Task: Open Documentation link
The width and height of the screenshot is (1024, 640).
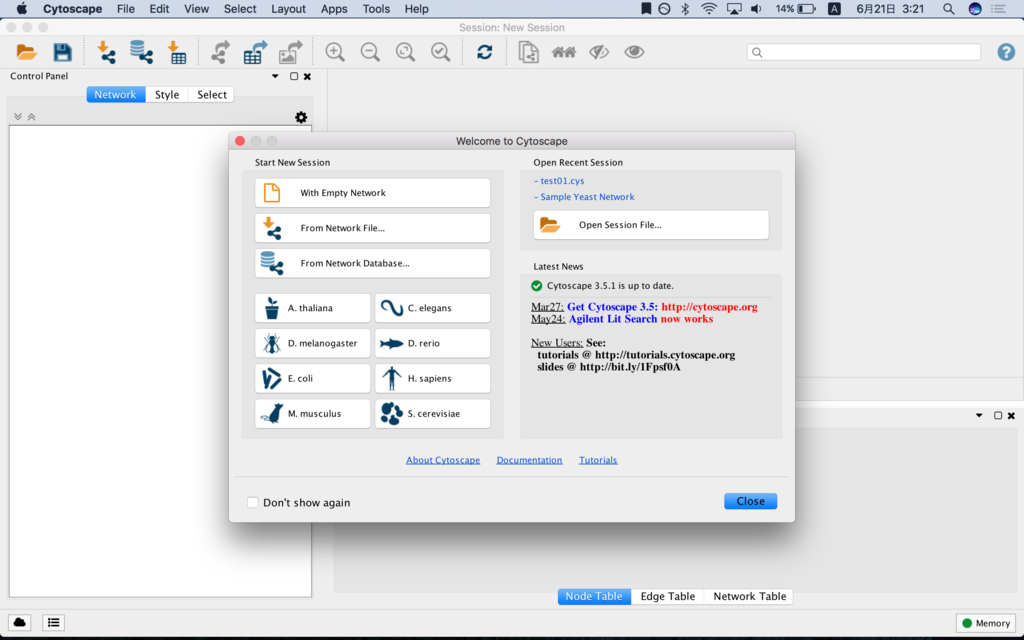Action: [529, 460]
